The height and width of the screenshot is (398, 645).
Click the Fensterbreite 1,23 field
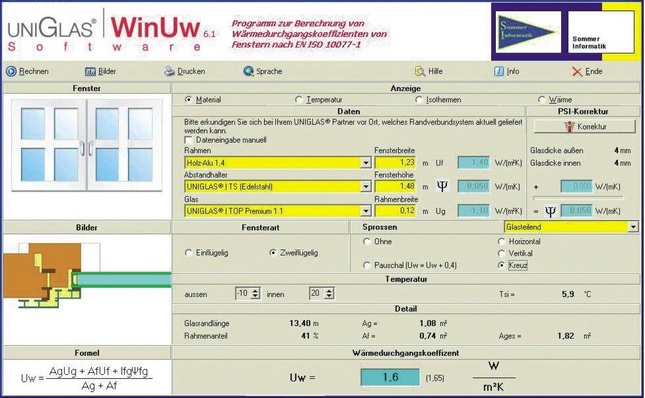point(395,162)
